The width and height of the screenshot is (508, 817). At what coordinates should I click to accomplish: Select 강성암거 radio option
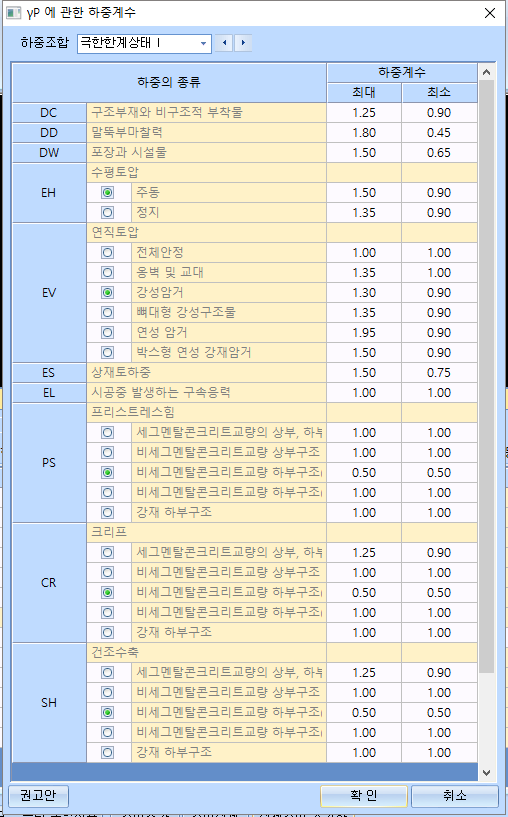pos(108,293)
